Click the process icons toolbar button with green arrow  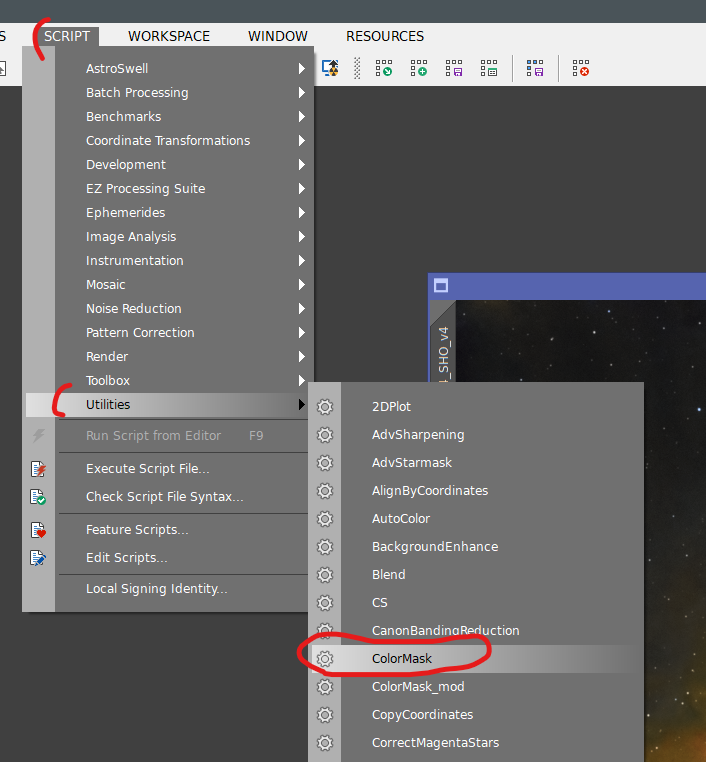[x=384, y=68]
